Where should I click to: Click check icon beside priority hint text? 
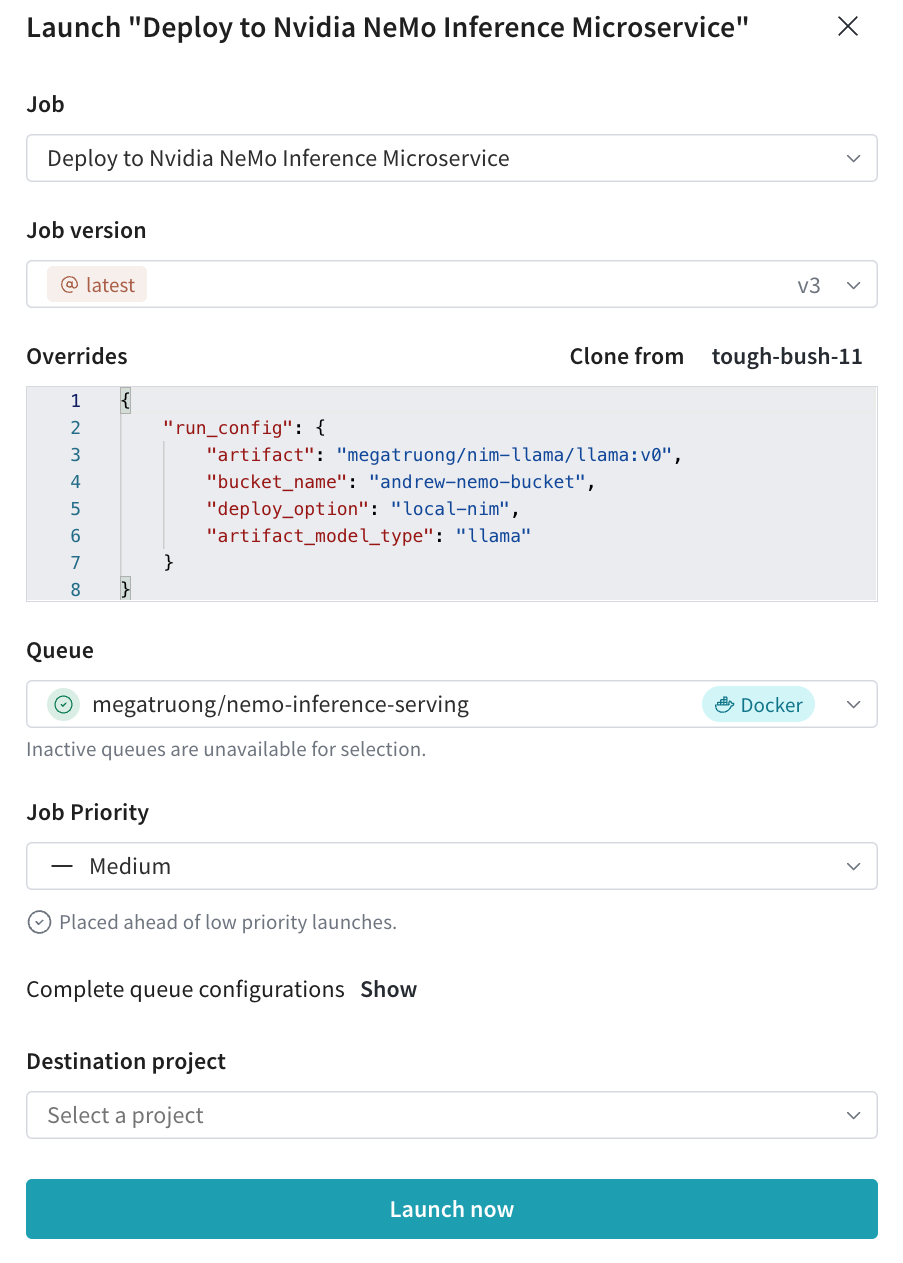pyautogui.click(x=39, y=922)
